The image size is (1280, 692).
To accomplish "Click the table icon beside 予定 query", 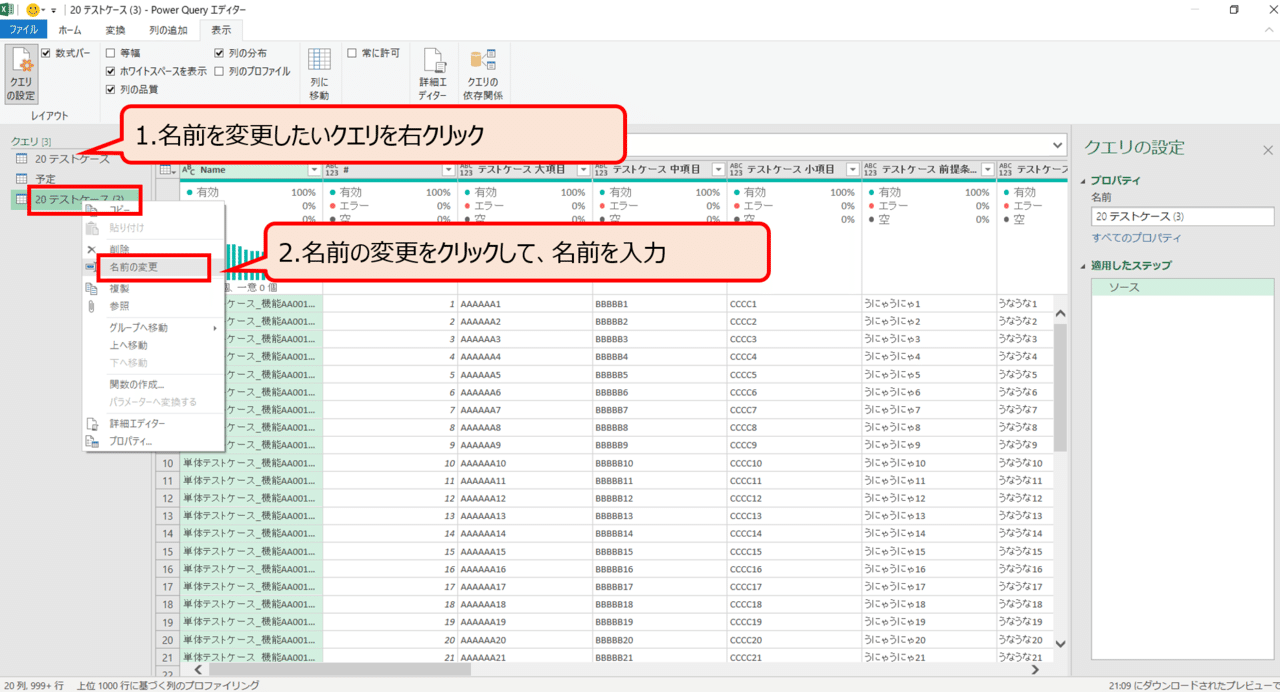I will (21, 179).
